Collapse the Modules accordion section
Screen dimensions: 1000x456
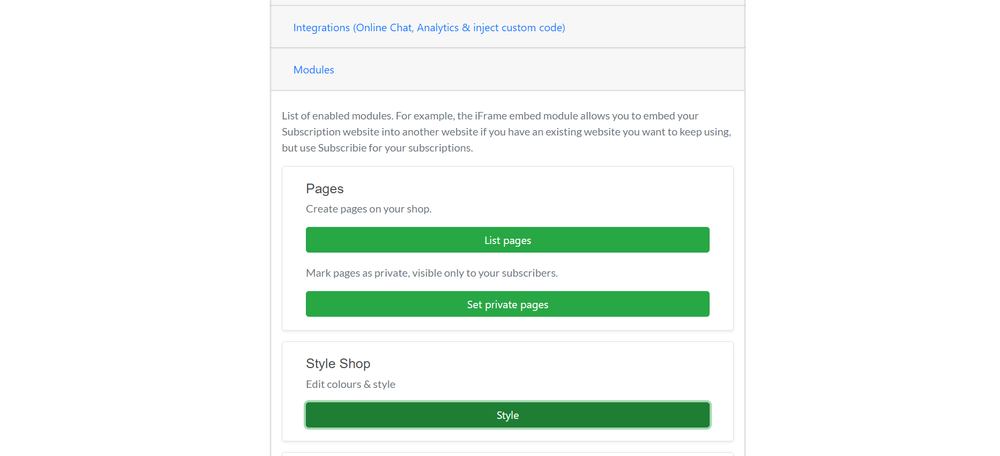(x=313, y=70)
